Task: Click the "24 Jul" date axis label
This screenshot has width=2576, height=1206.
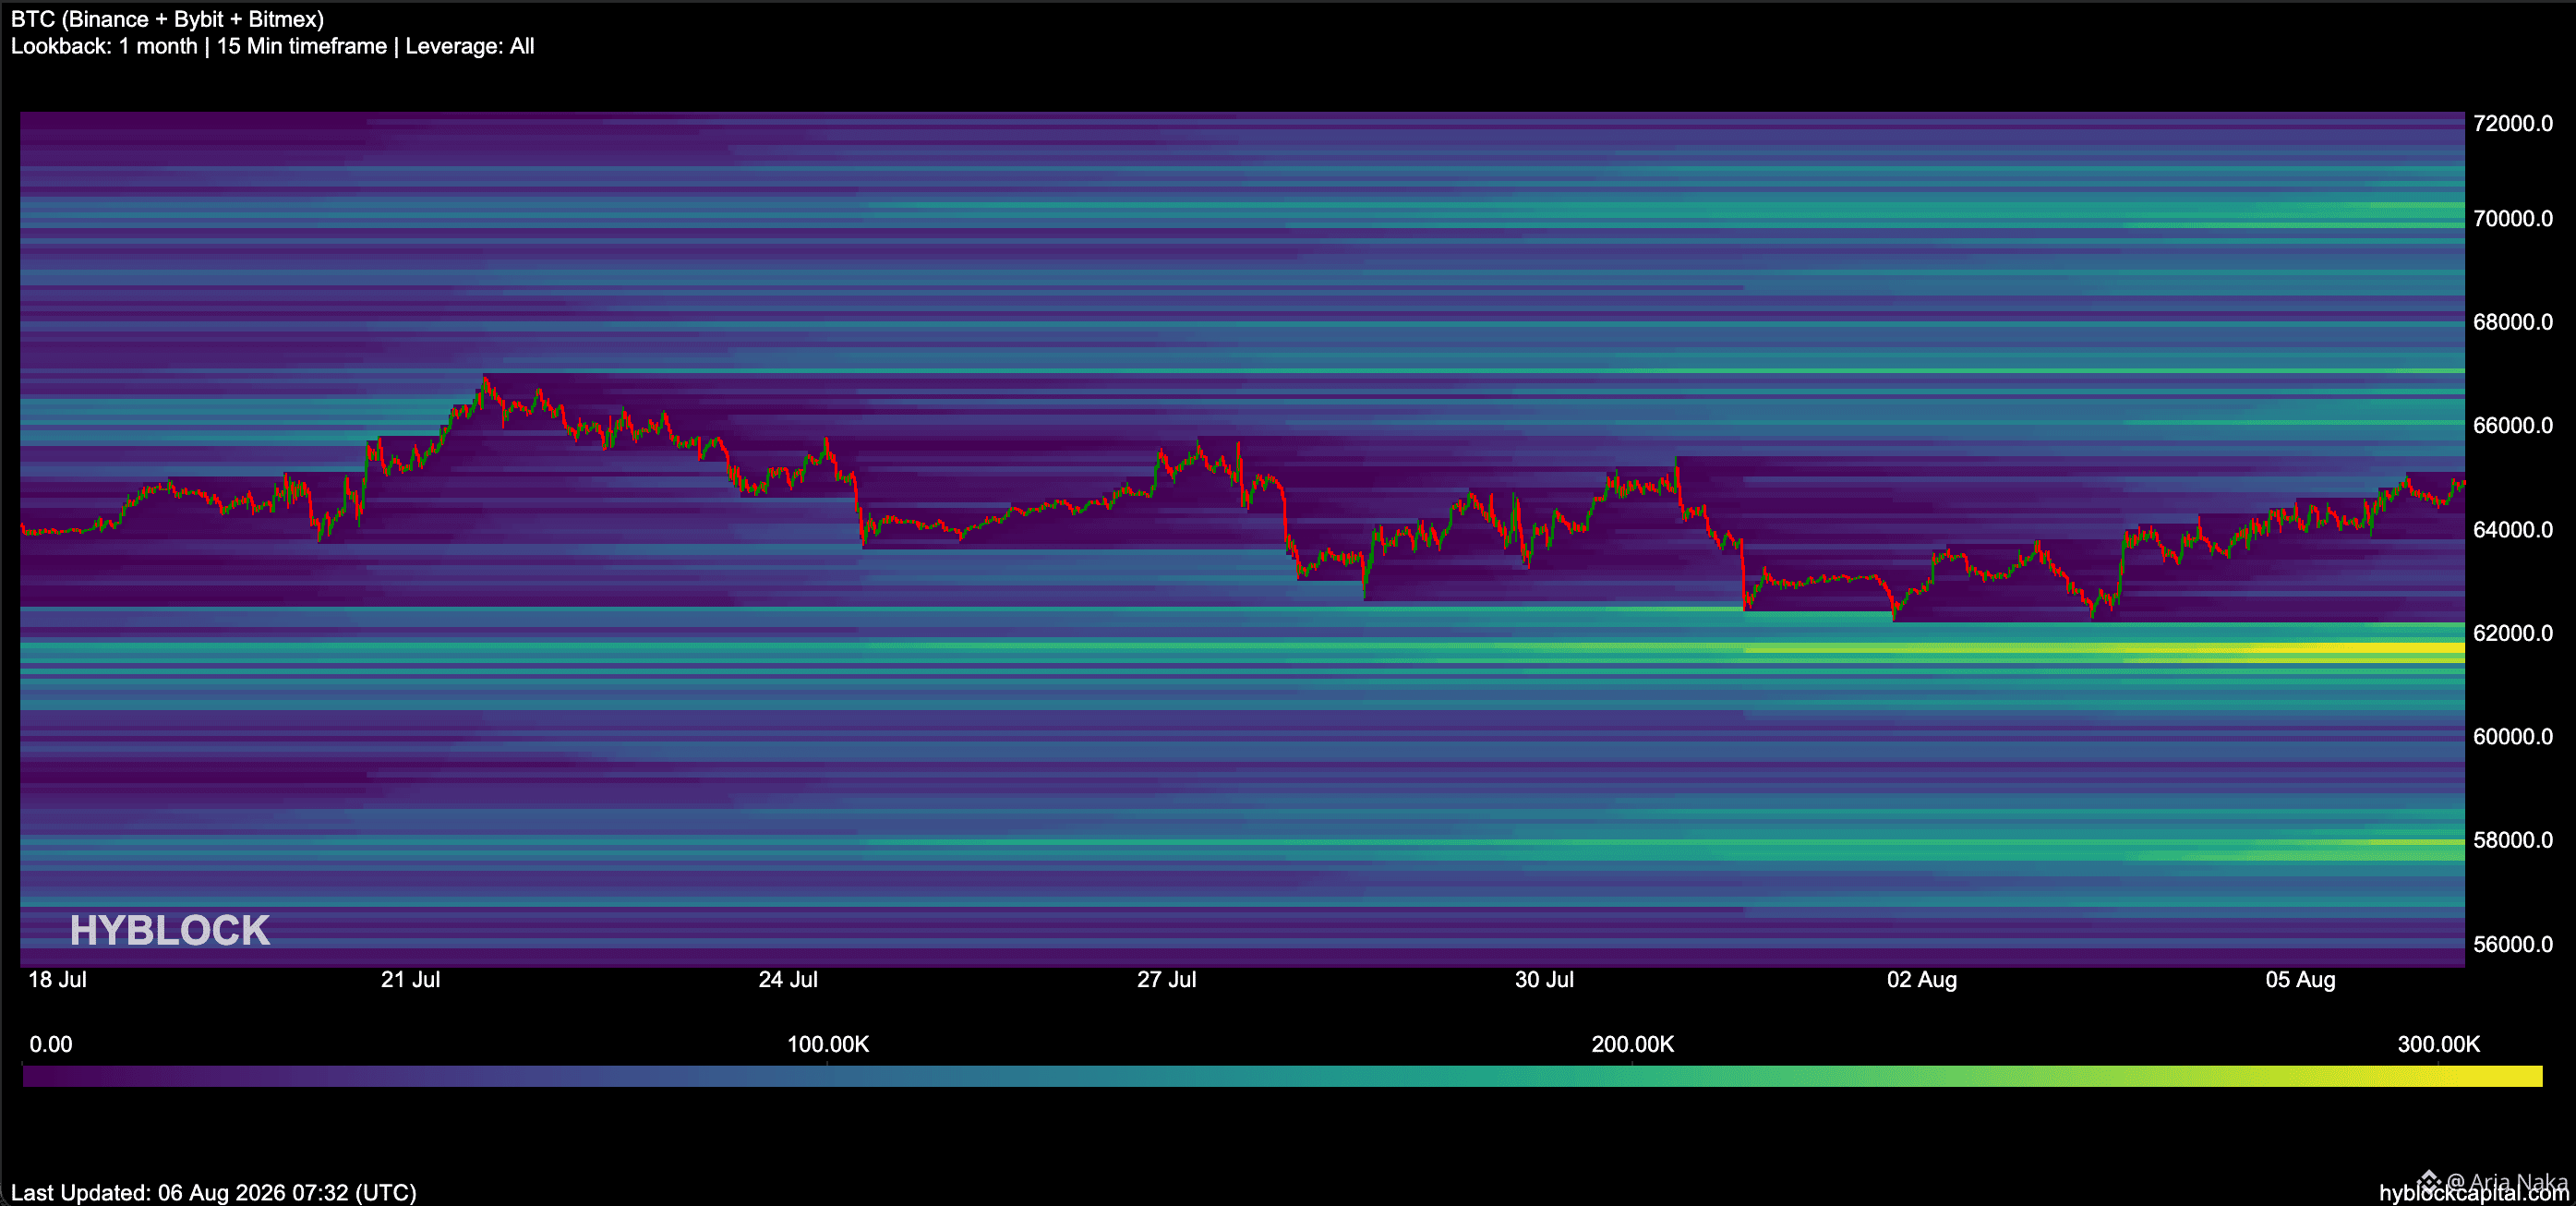Action: pyautogui.click(x=788, y=979)
